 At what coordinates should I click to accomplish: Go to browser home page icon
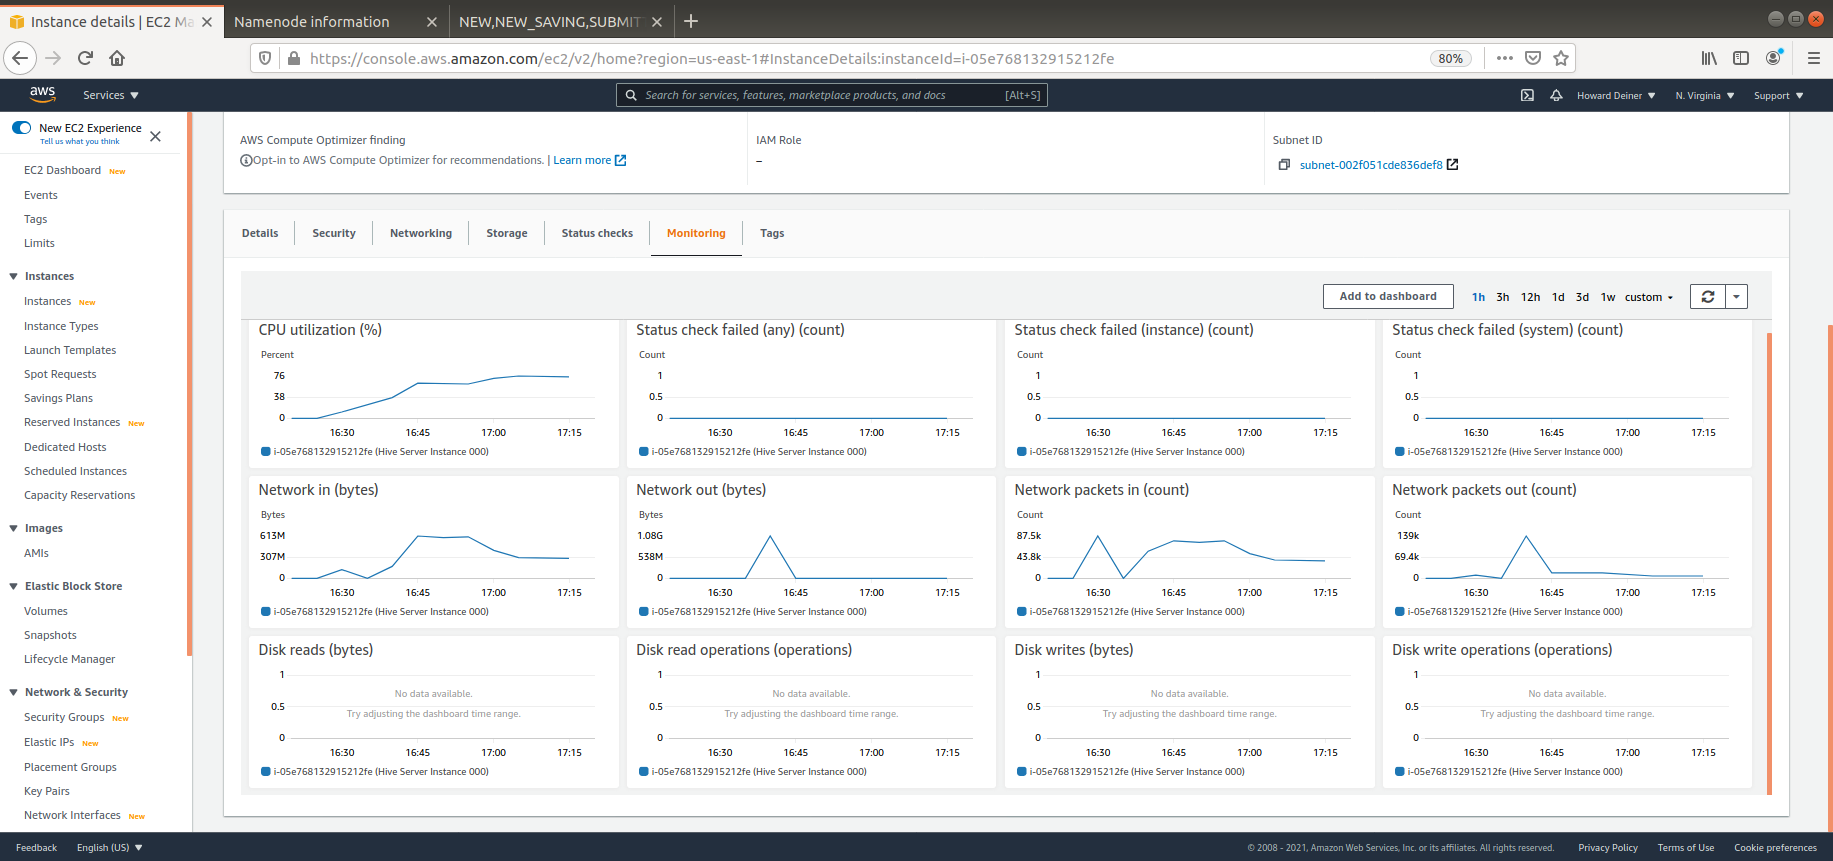coord(117,58)
